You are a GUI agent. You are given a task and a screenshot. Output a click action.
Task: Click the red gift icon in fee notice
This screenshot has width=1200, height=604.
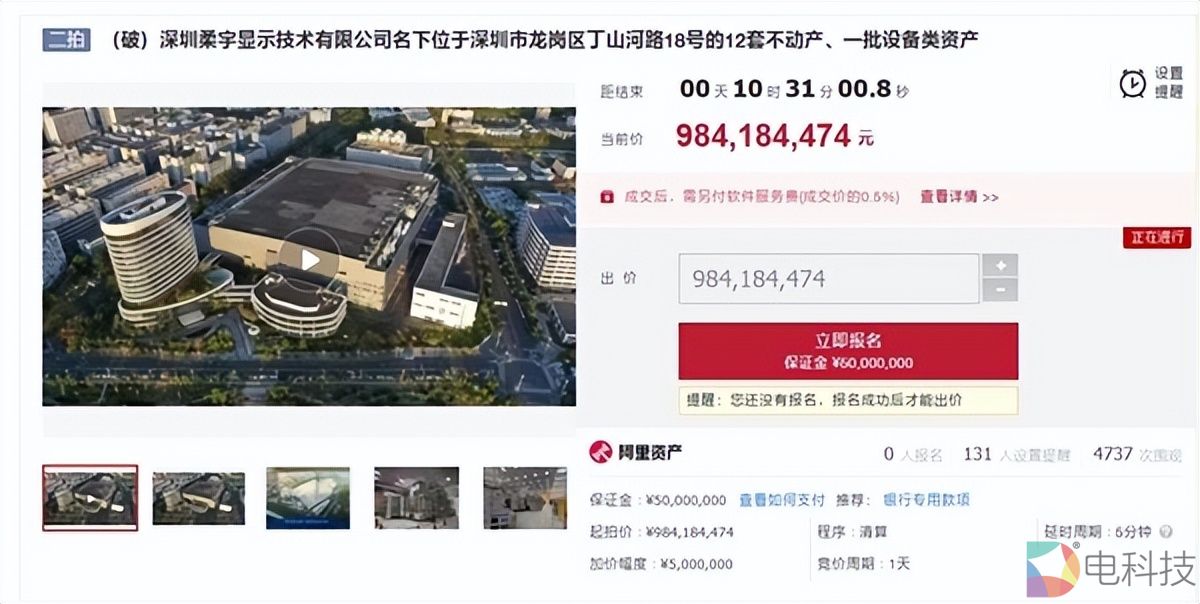(606, 197)
